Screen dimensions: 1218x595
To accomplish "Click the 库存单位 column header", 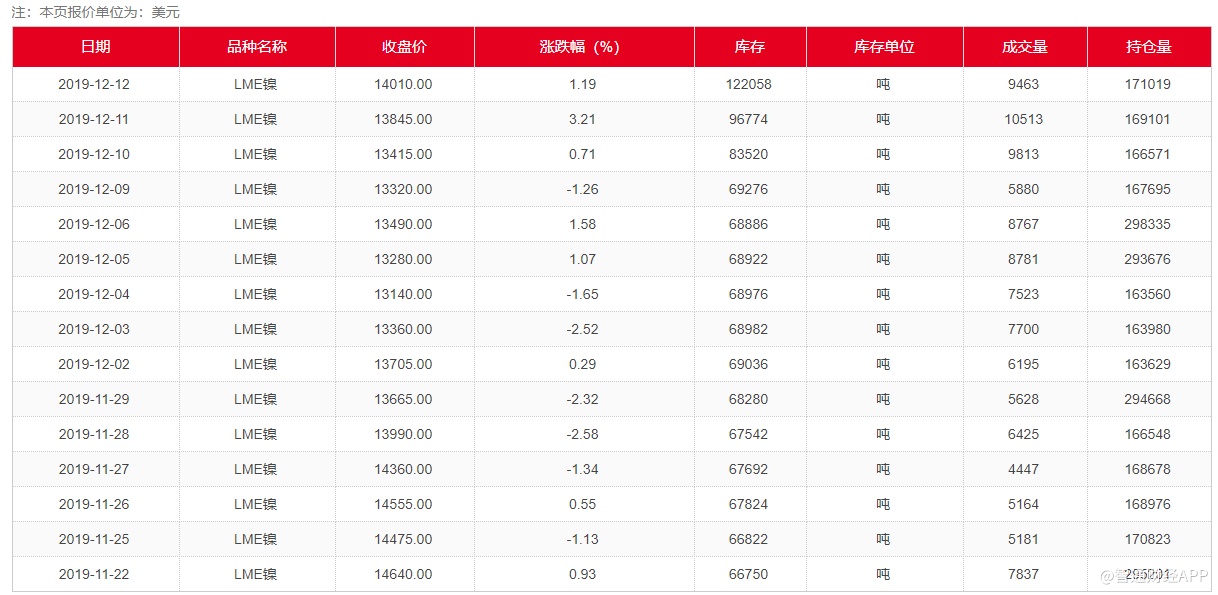I will click(x=884, y=47).
